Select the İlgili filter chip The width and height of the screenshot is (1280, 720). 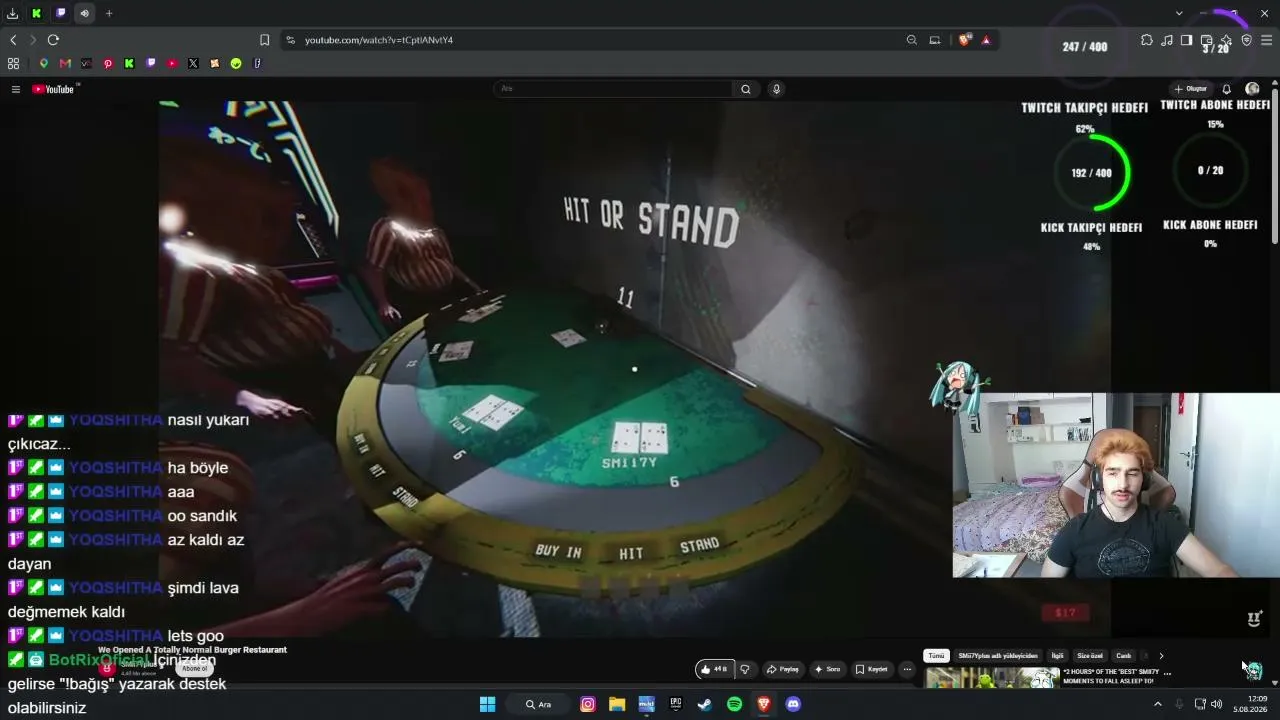click(1057, 656)
